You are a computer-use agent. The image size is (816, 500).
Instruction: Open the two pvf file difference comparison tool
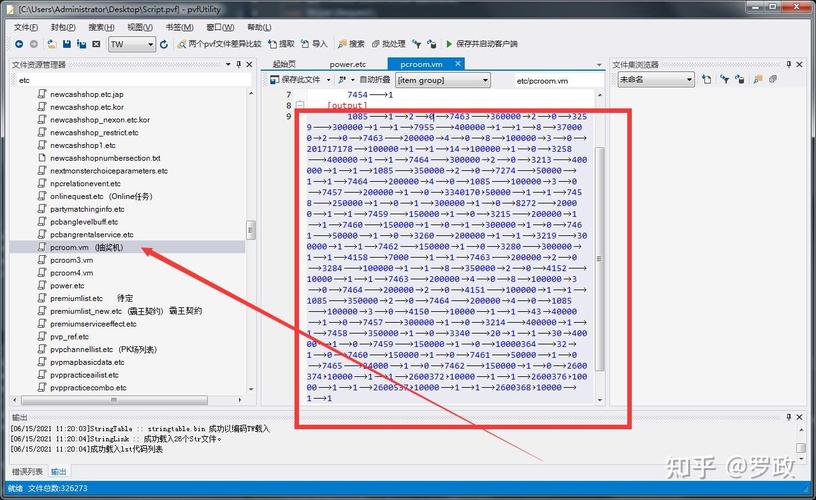[219, 44]
